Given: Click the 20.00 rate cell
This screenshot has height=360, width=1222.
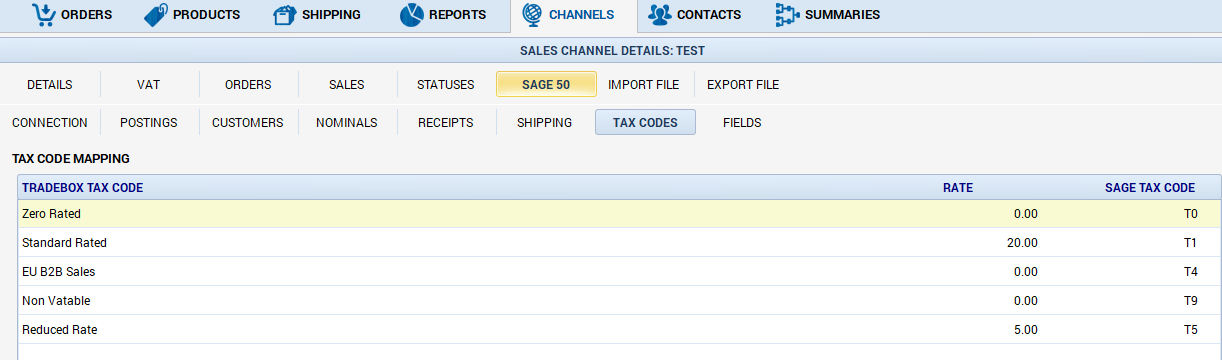Looking at the screenshot, I should click(1023, 243).
